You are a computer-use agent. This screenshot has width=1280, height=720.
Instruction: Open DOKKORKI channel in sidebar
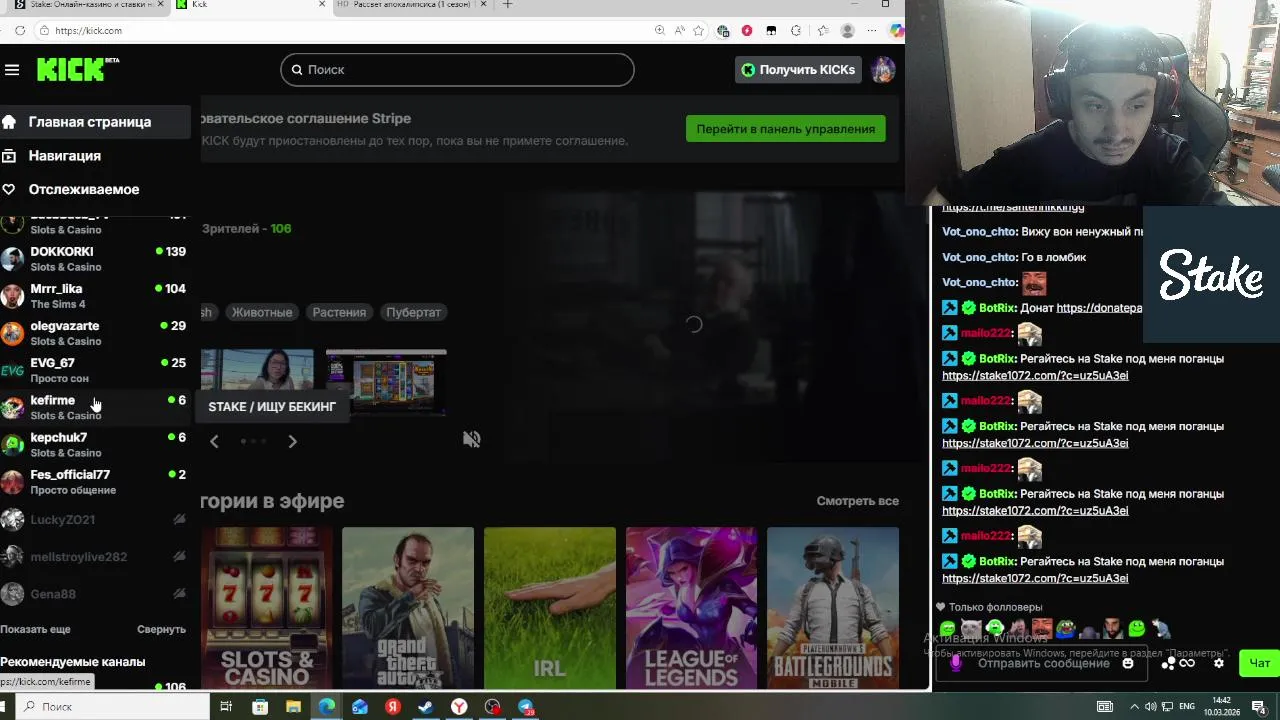click(x=95, y=259)
